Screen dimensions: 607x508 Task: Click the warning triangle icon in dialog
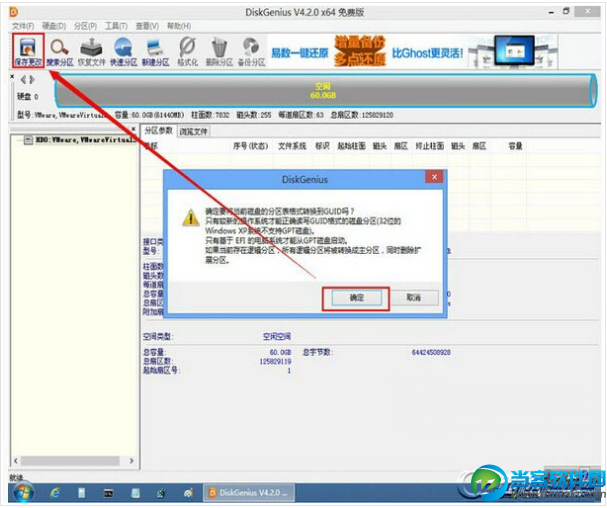click(190, 218)
